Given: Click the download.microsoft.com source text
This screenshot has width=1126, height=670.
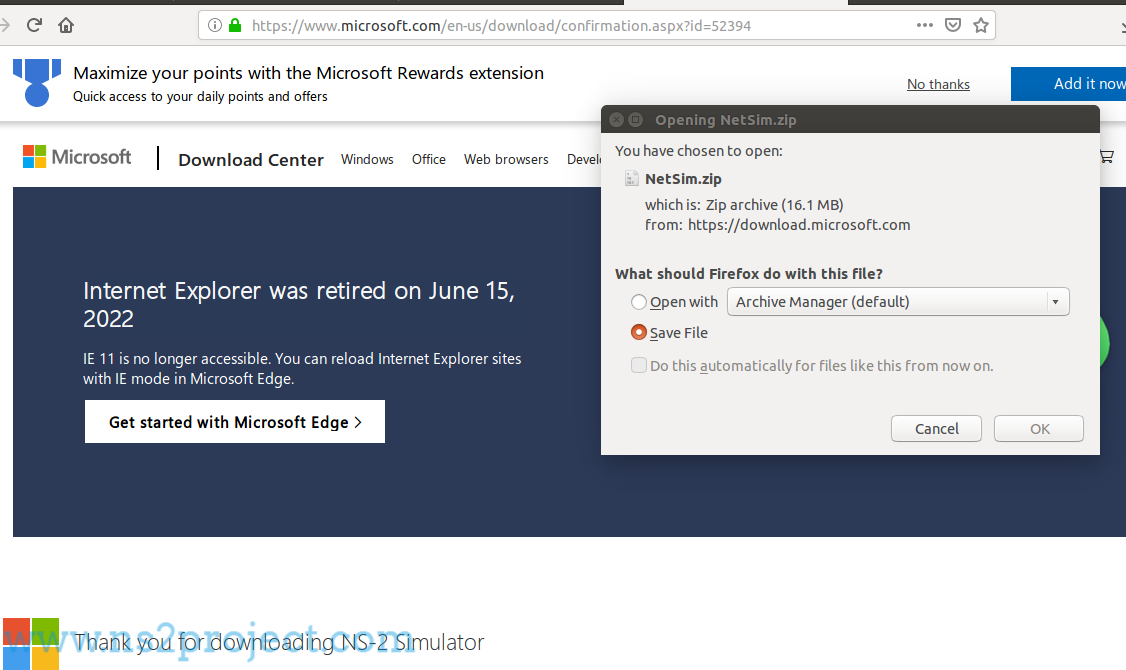Looking at the screenshot, I should coord(799,225).
